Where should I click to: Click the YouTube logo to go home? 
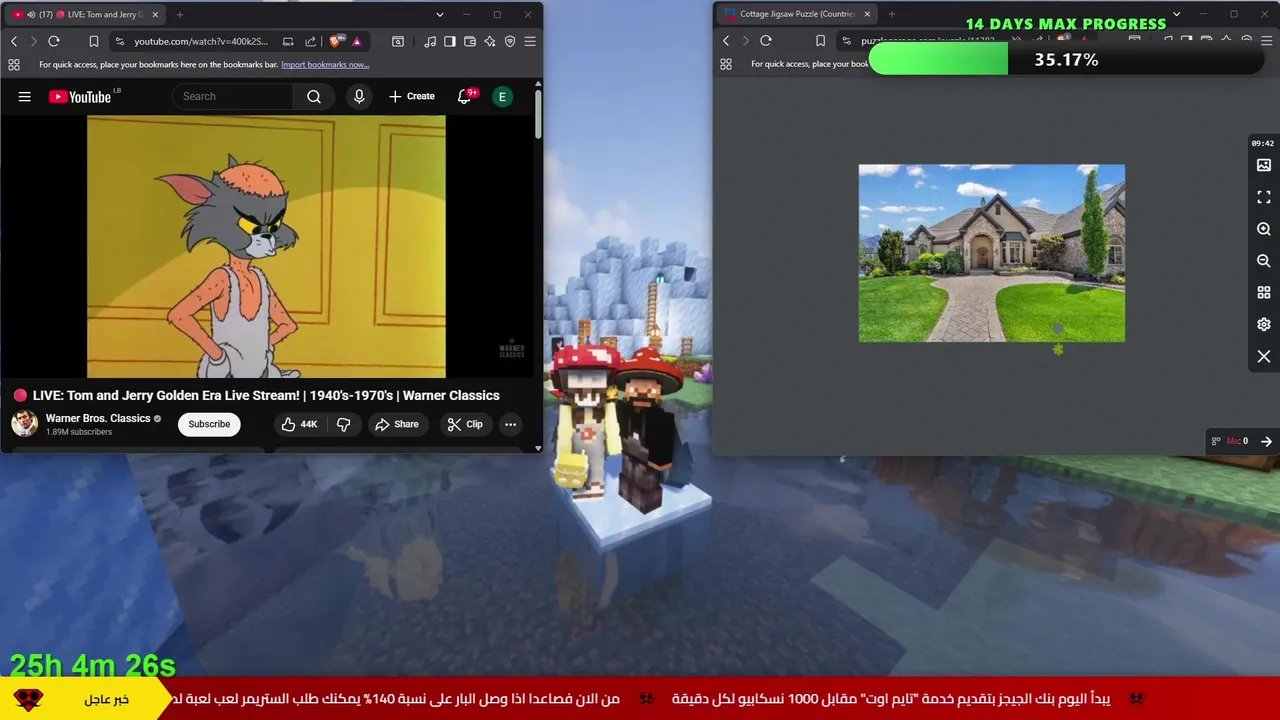coord(82,96)
